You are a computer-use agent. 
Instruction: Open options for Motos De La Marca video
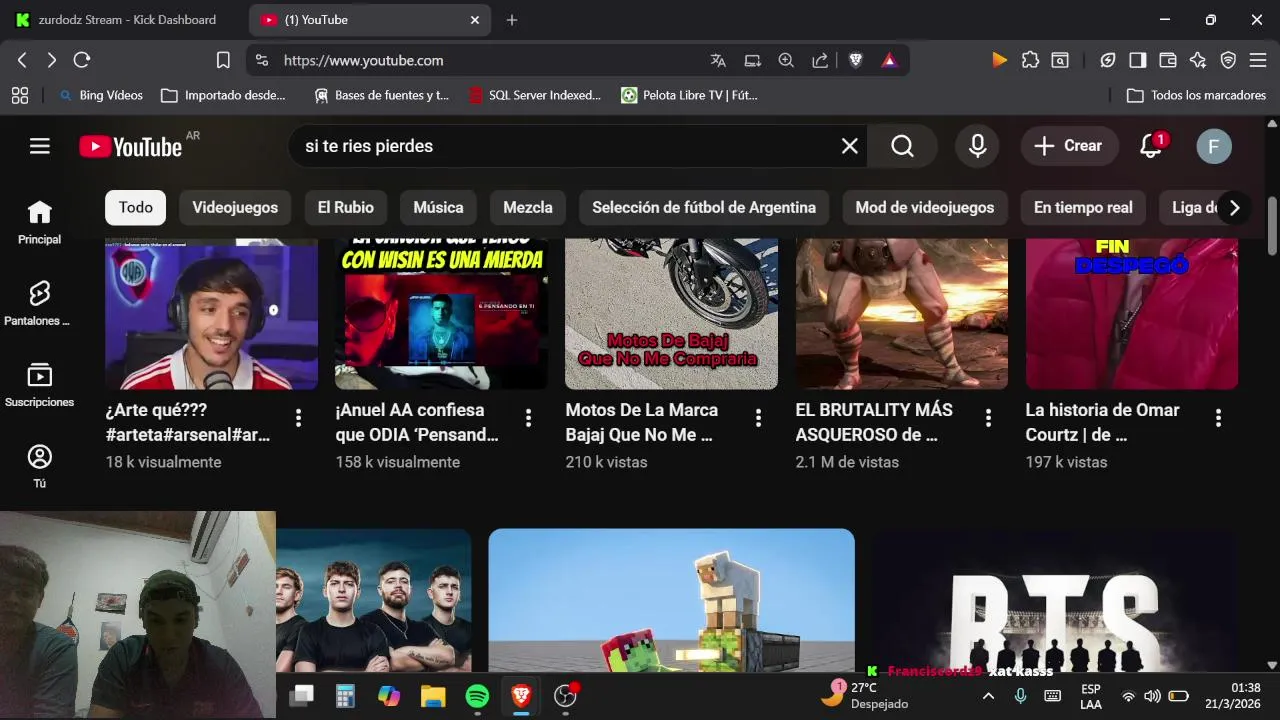click(x=758, y=418)
